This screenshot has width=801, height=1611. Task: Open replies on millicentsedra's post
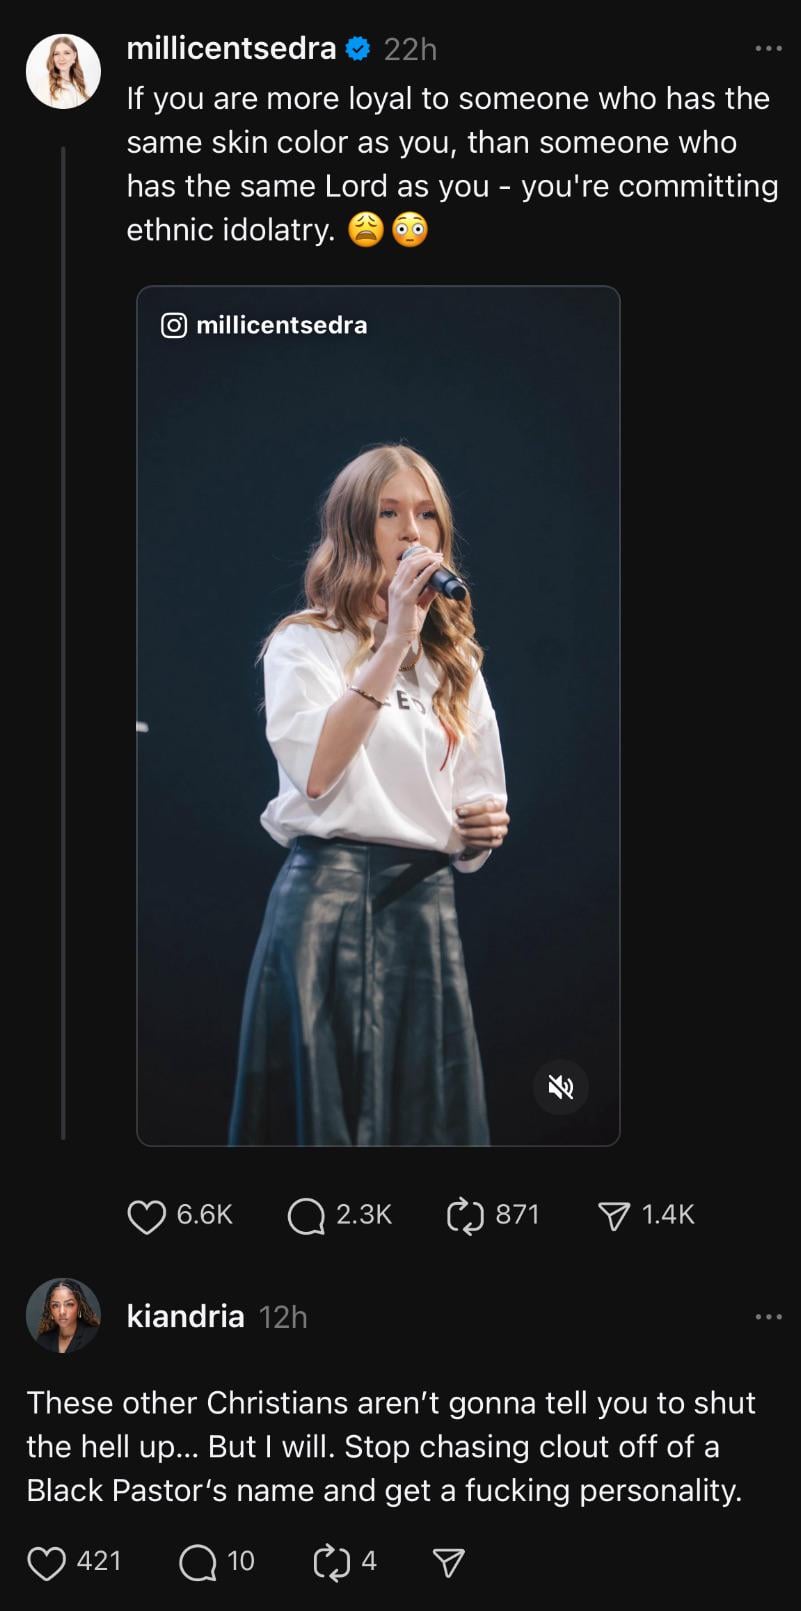[x=306, y=1216]
